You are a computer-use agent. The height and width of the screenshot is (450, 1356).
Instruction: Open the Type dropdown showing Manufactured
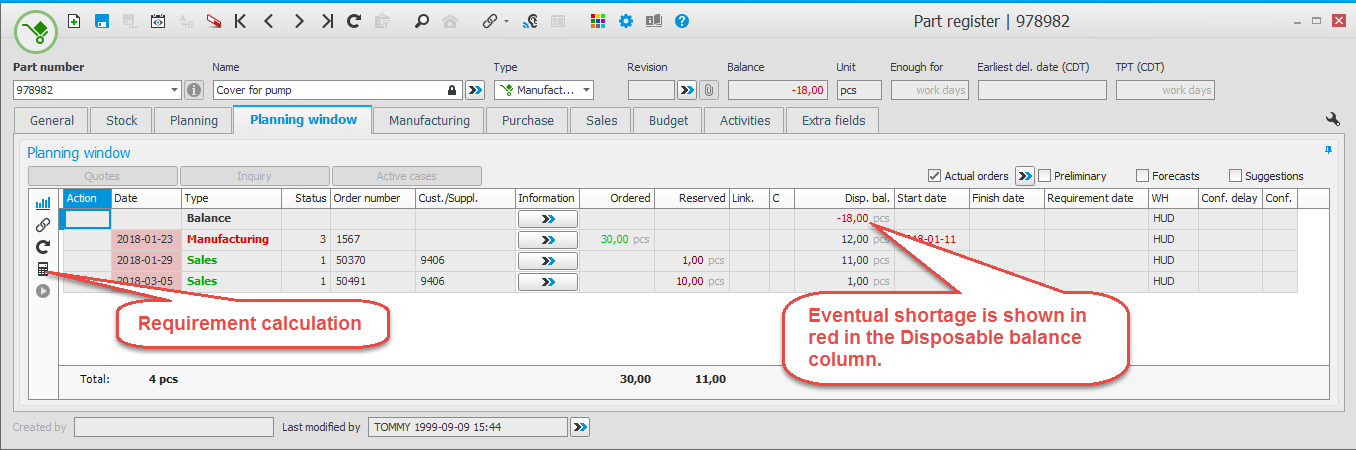point(586,90)
